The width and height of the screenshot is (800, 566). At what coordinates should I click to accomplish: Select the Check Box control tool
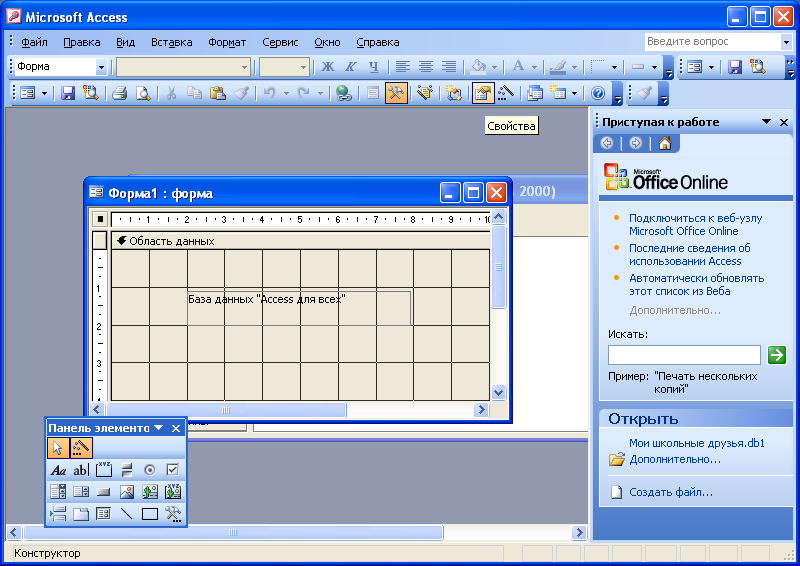click(x=172, y=470)
